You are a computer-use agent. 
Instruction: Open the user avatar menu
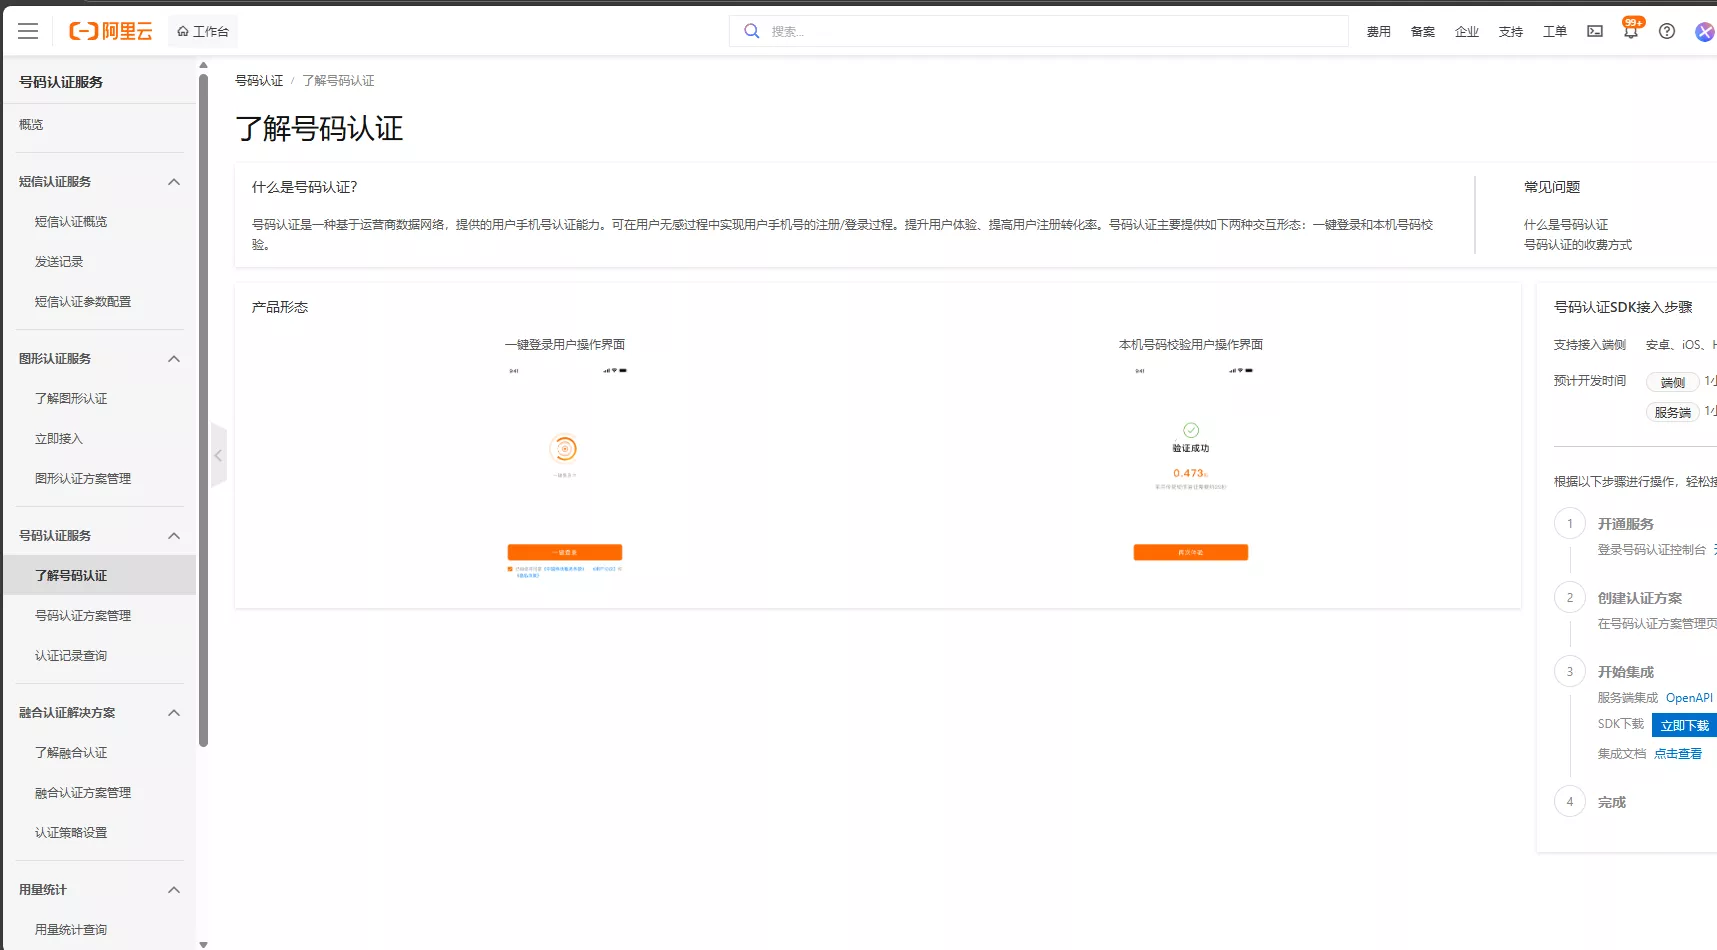1703,31
